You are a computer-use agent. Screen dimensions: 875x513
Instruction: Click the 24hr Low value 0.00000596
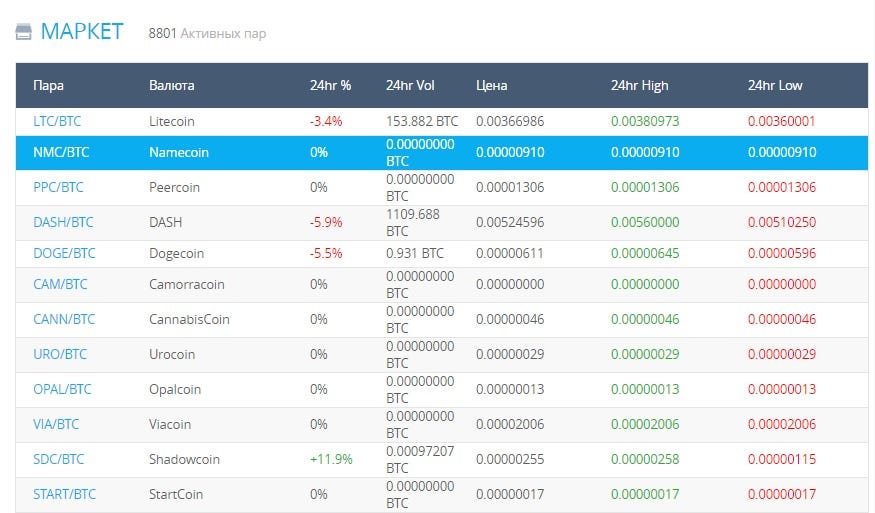click(782, 253)
